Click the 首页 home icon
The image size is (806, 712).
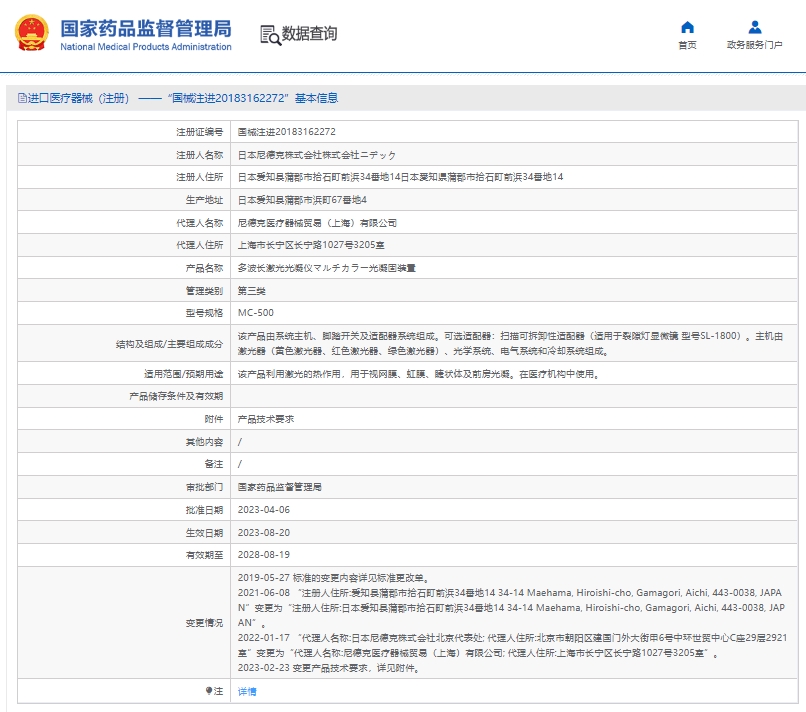(687, 27)
